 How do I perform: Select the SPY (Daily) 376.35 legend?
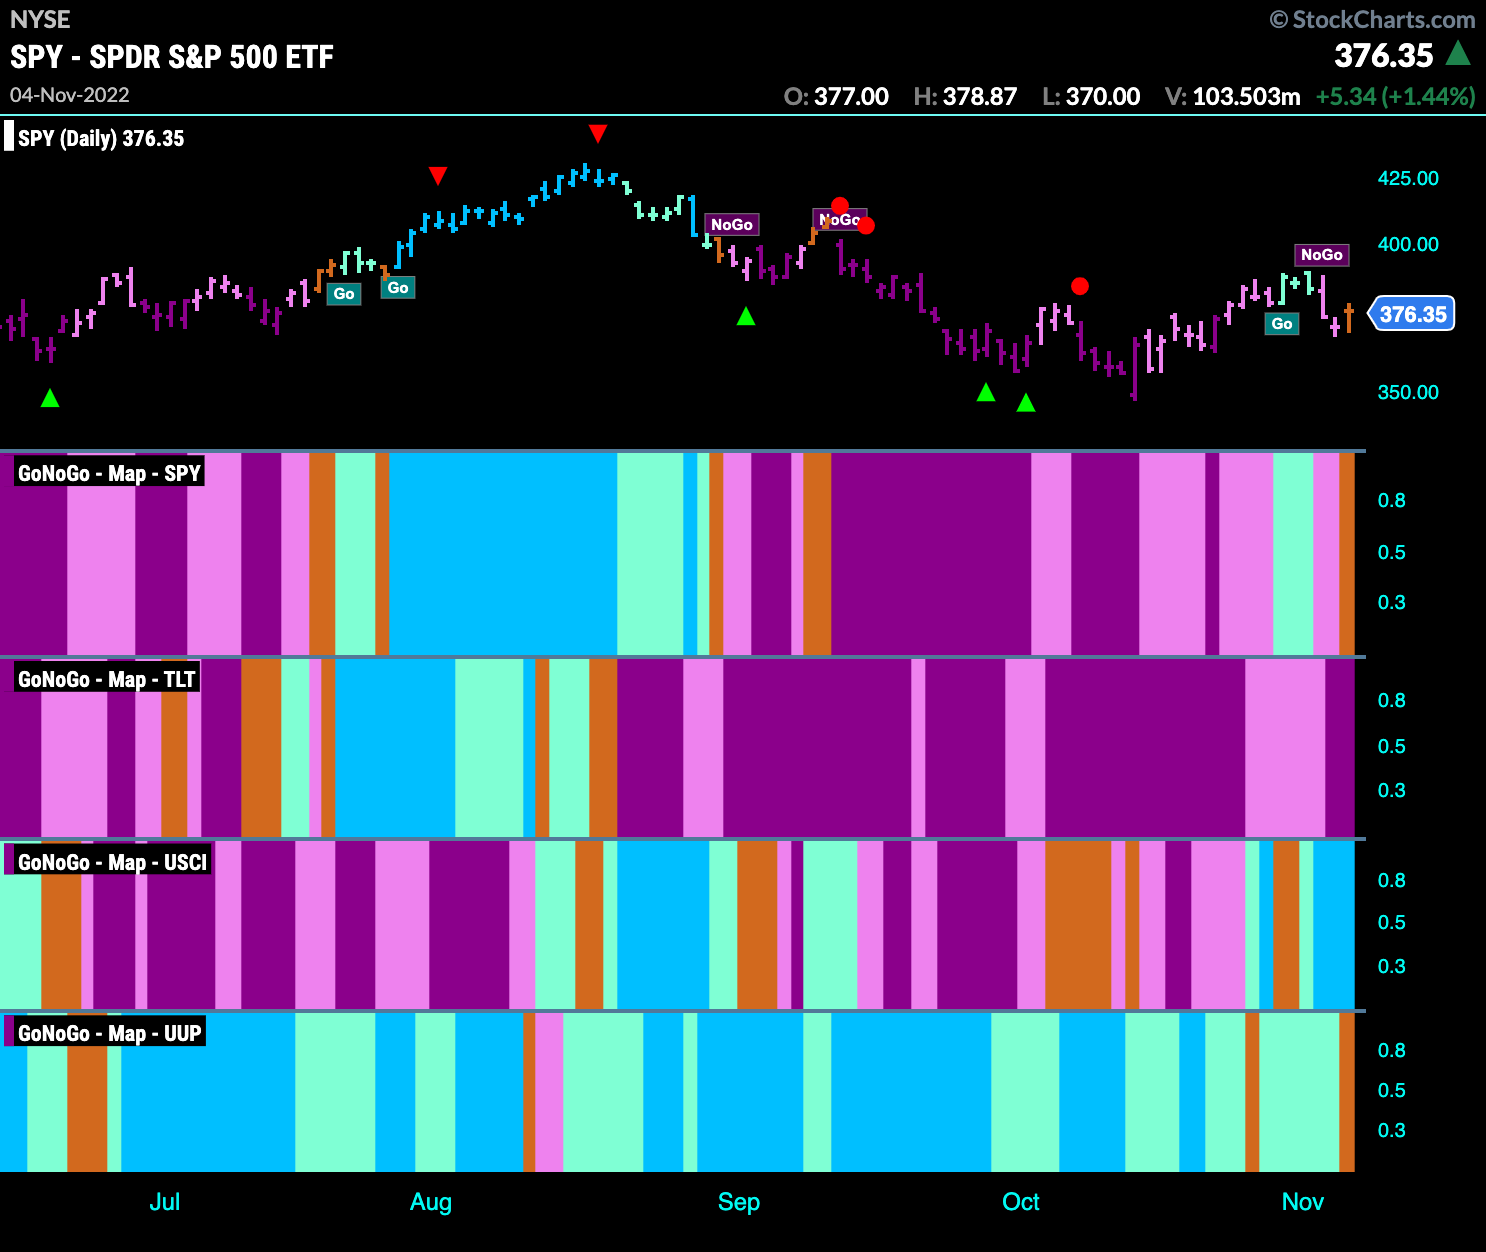101,138
